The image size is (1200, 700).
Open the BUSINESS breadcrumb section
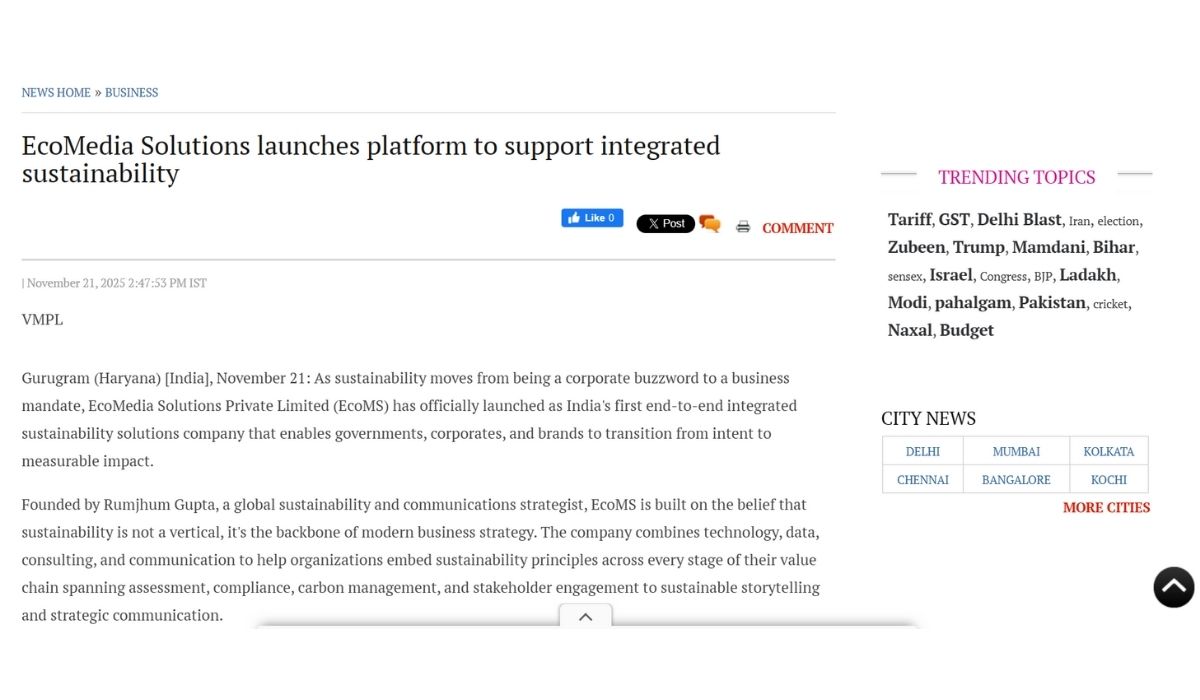click(132, 93)
